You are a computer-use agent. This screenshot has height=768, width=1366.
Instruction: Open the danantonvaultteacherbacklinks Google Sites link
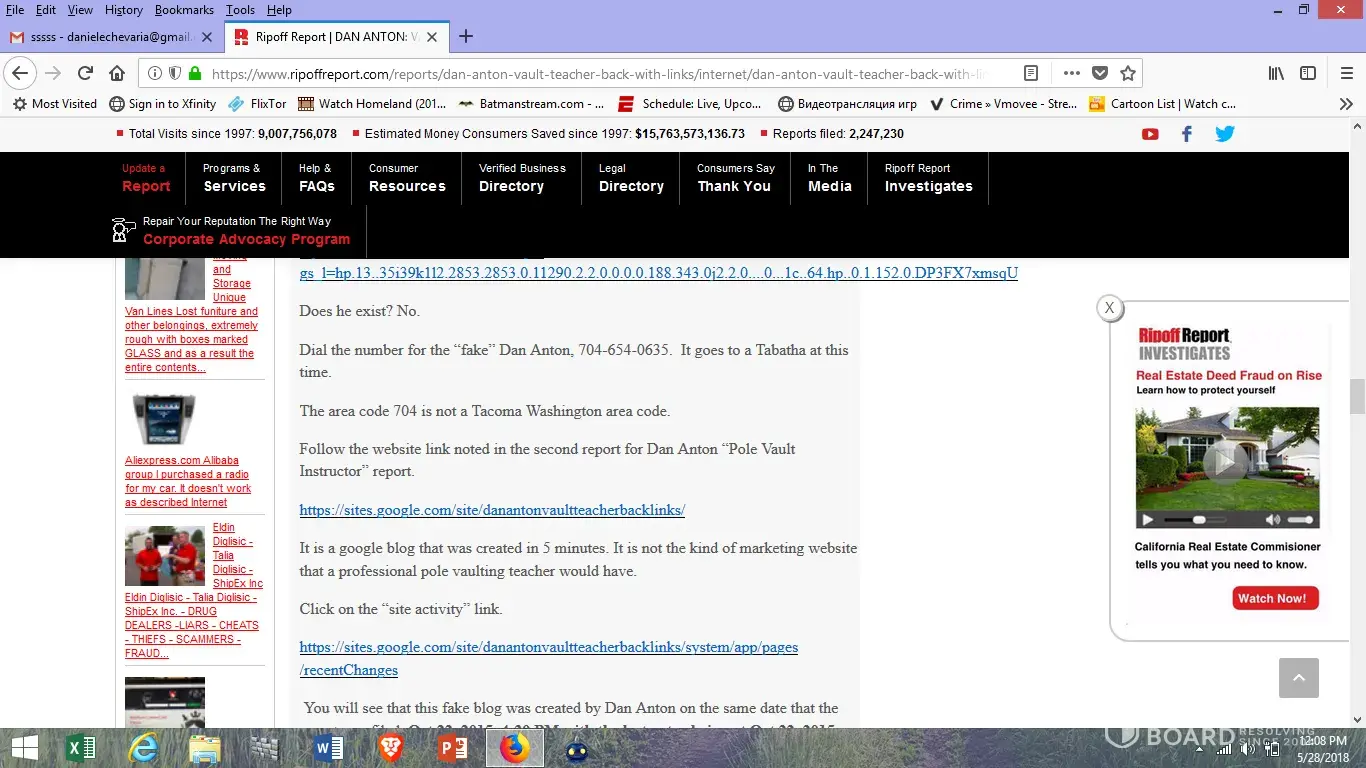coord(492,510)
